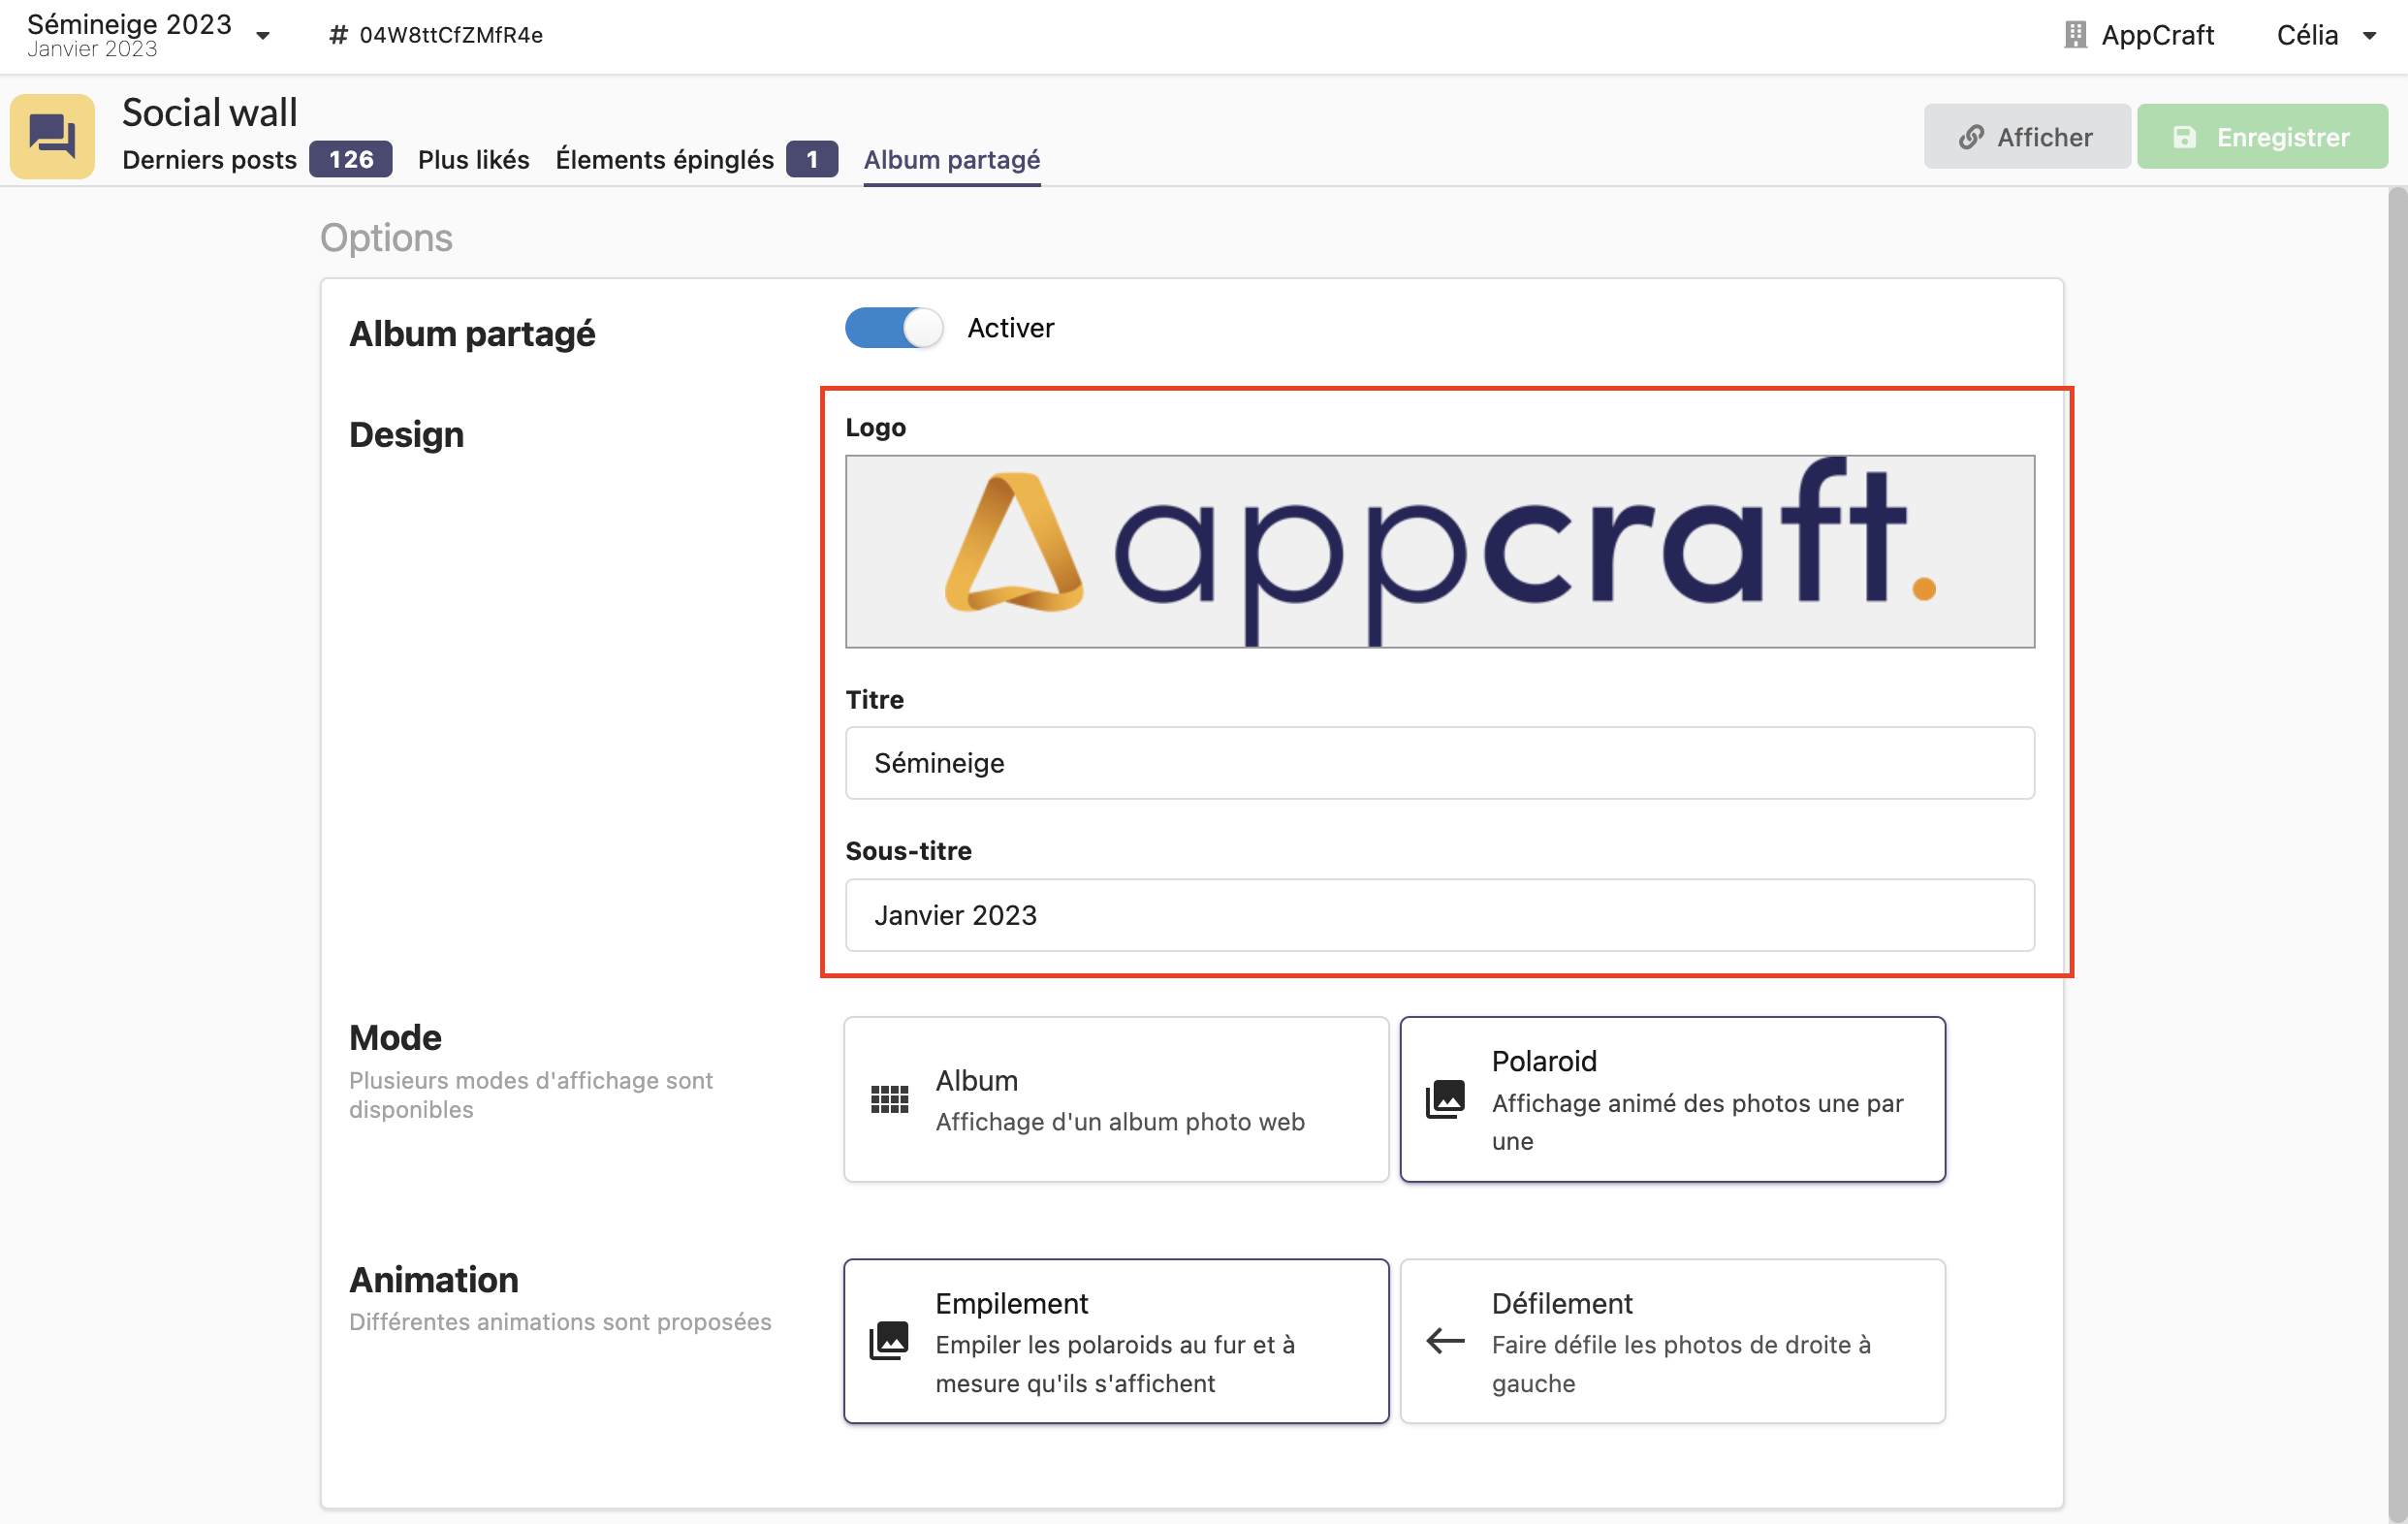Click into the Sous-titre input field

1439,915
